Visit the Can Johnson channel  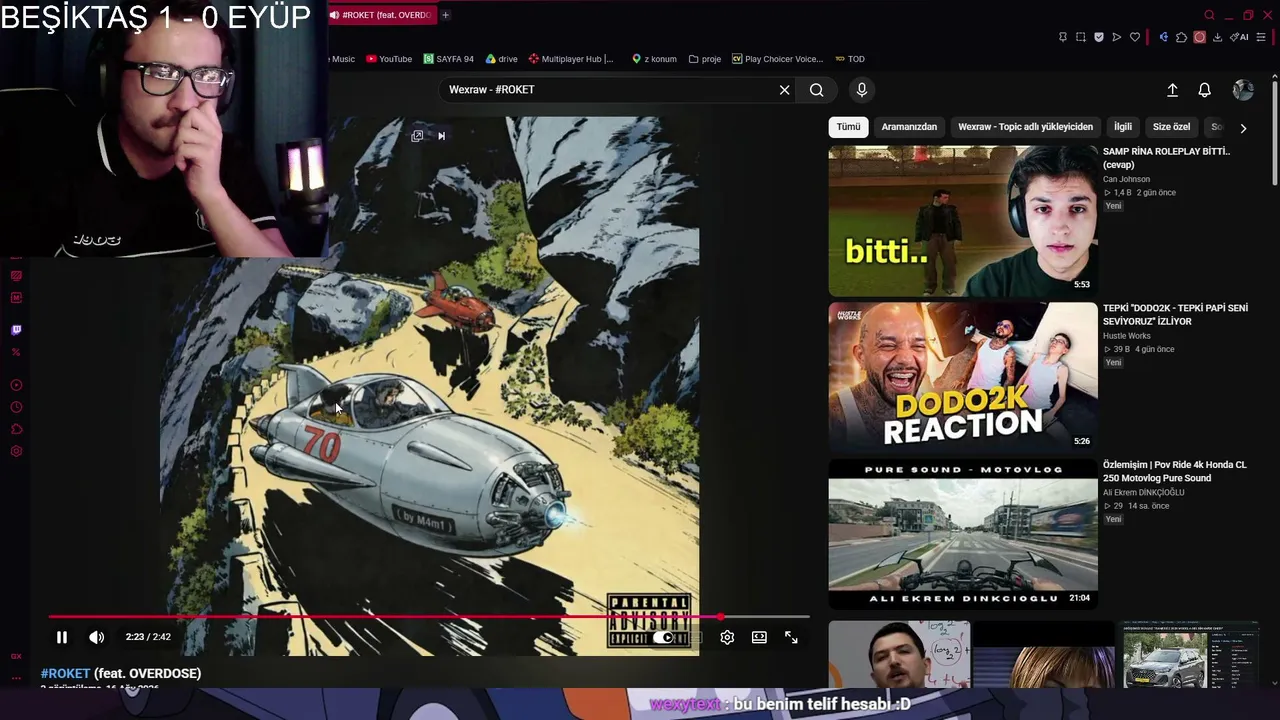pos(1126,180)
